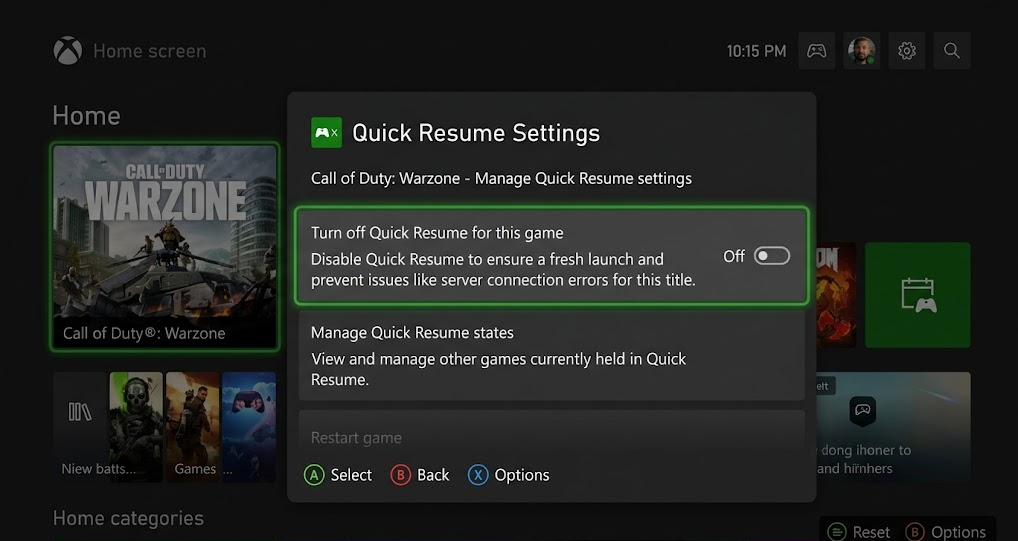This screenshot has height=541, width=1018.
Task: Open the Games tile thumbnail
Action: 193,427
